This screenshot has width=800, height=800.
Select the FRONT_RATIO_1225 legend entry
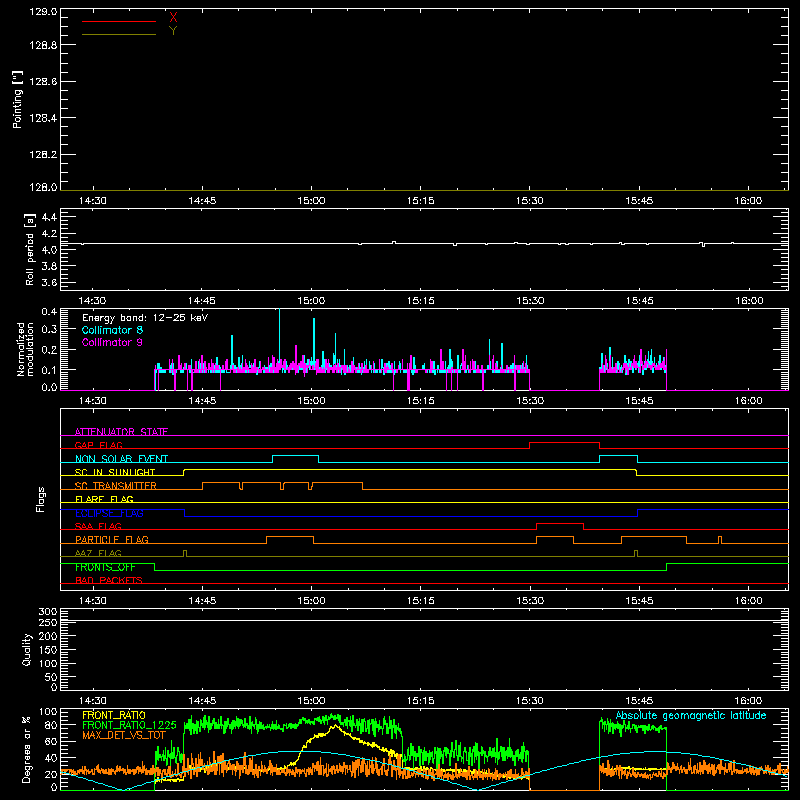click(129, 725)
